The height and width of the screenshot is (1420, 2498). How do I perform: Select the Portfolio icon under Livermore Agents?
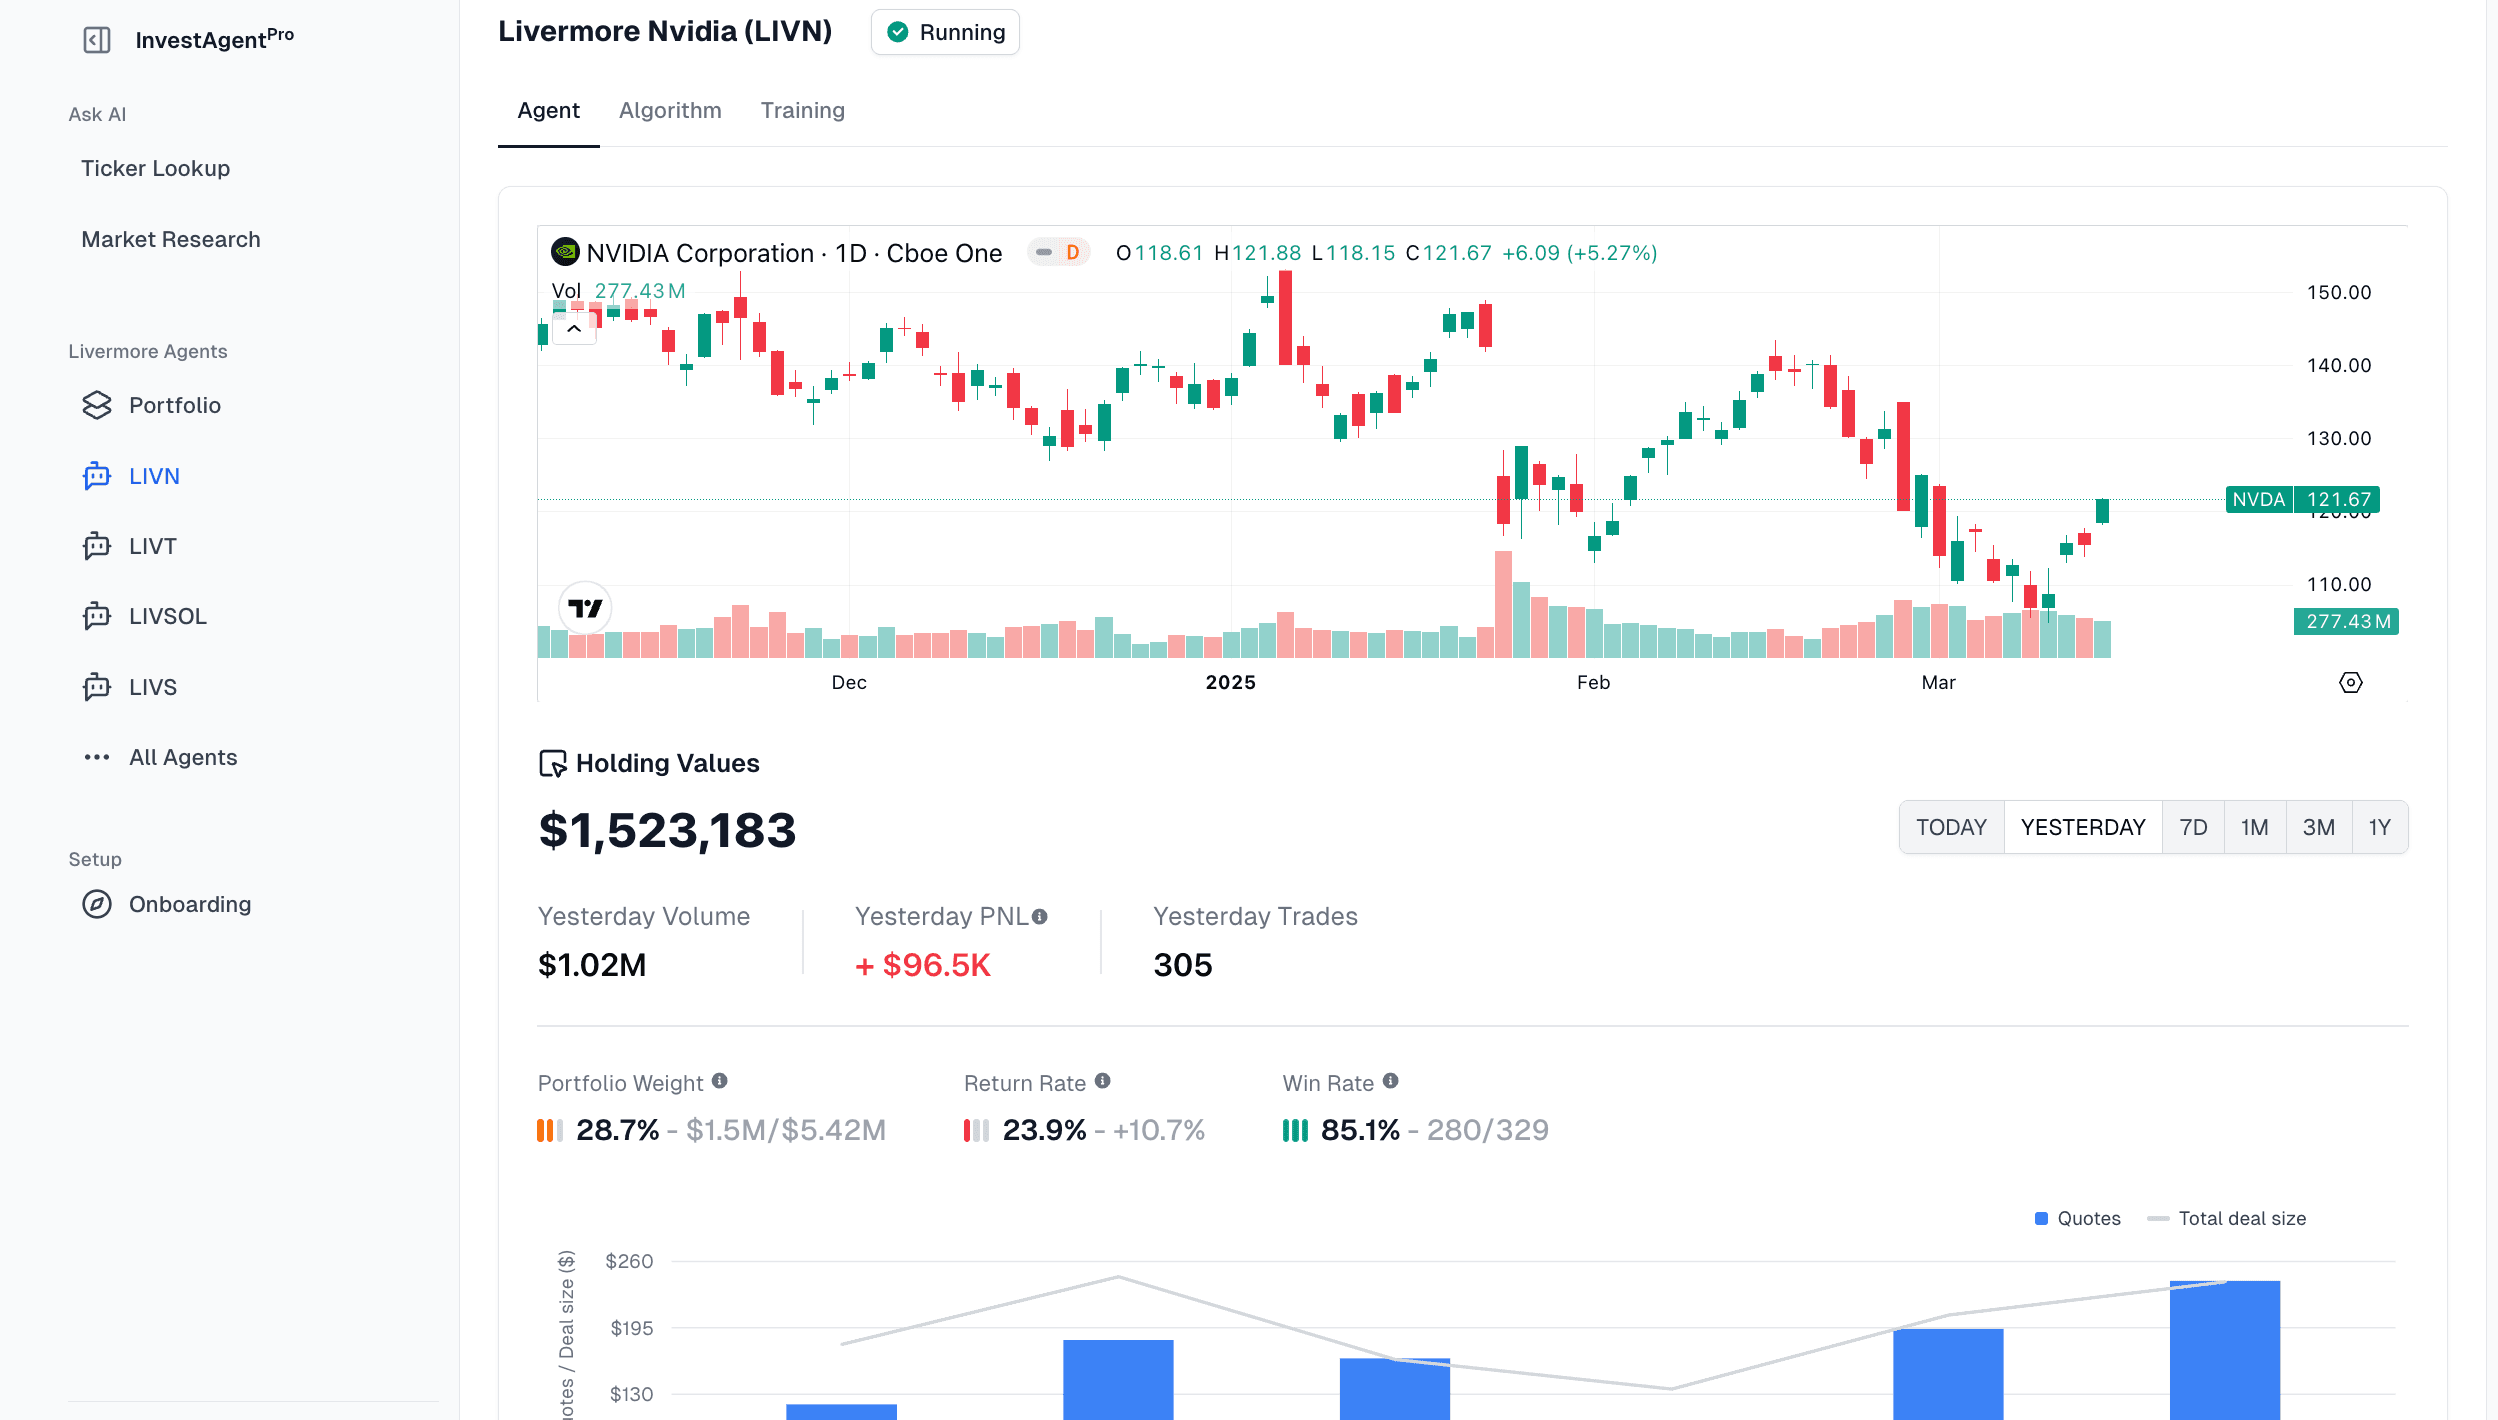tap(96, 405)
